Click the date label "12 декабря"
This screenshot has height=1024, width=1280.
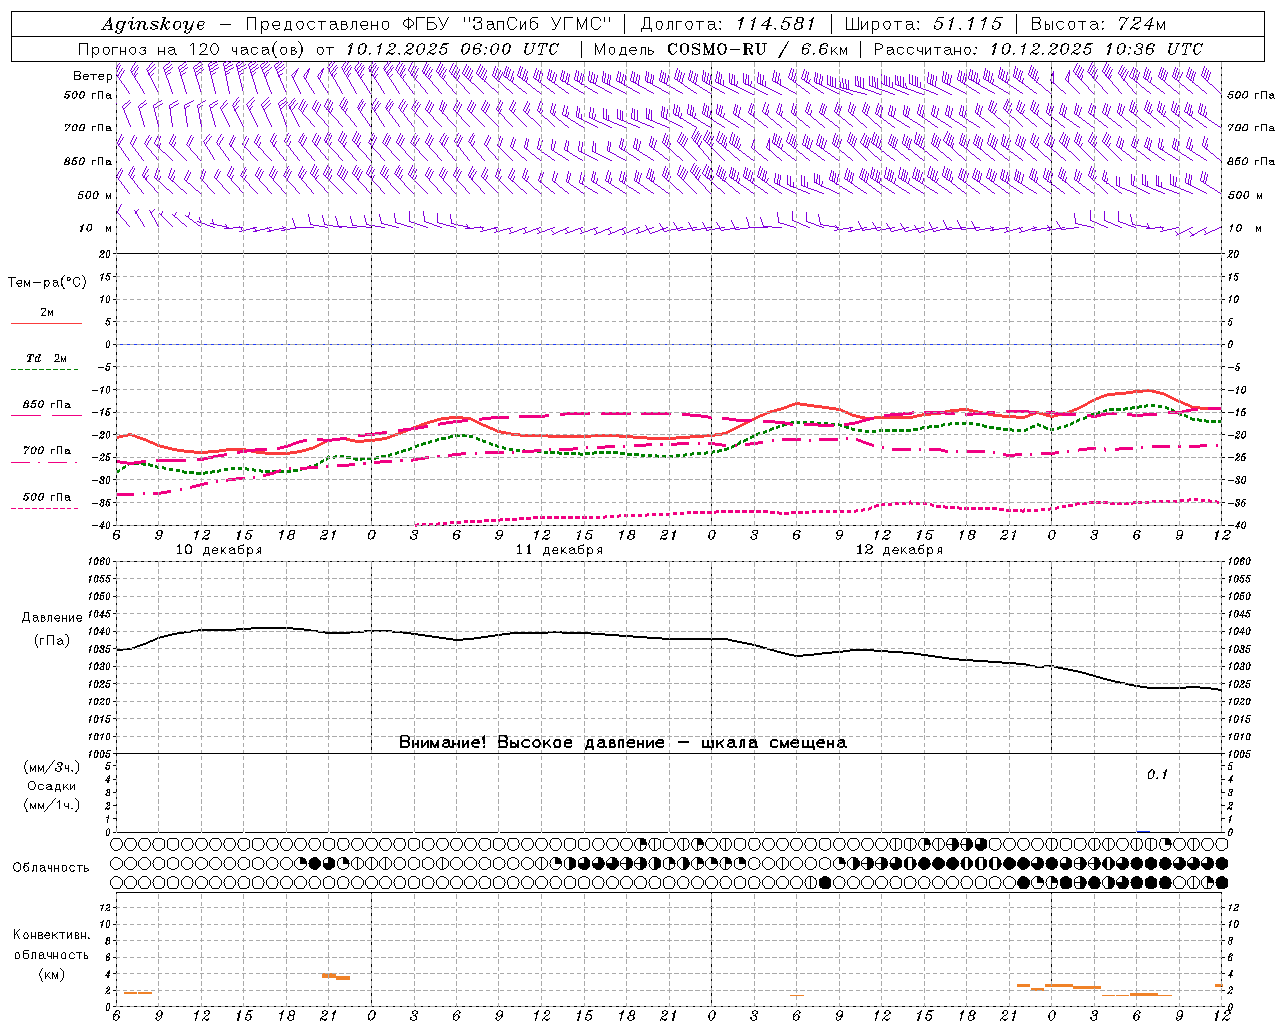(899, 550)
